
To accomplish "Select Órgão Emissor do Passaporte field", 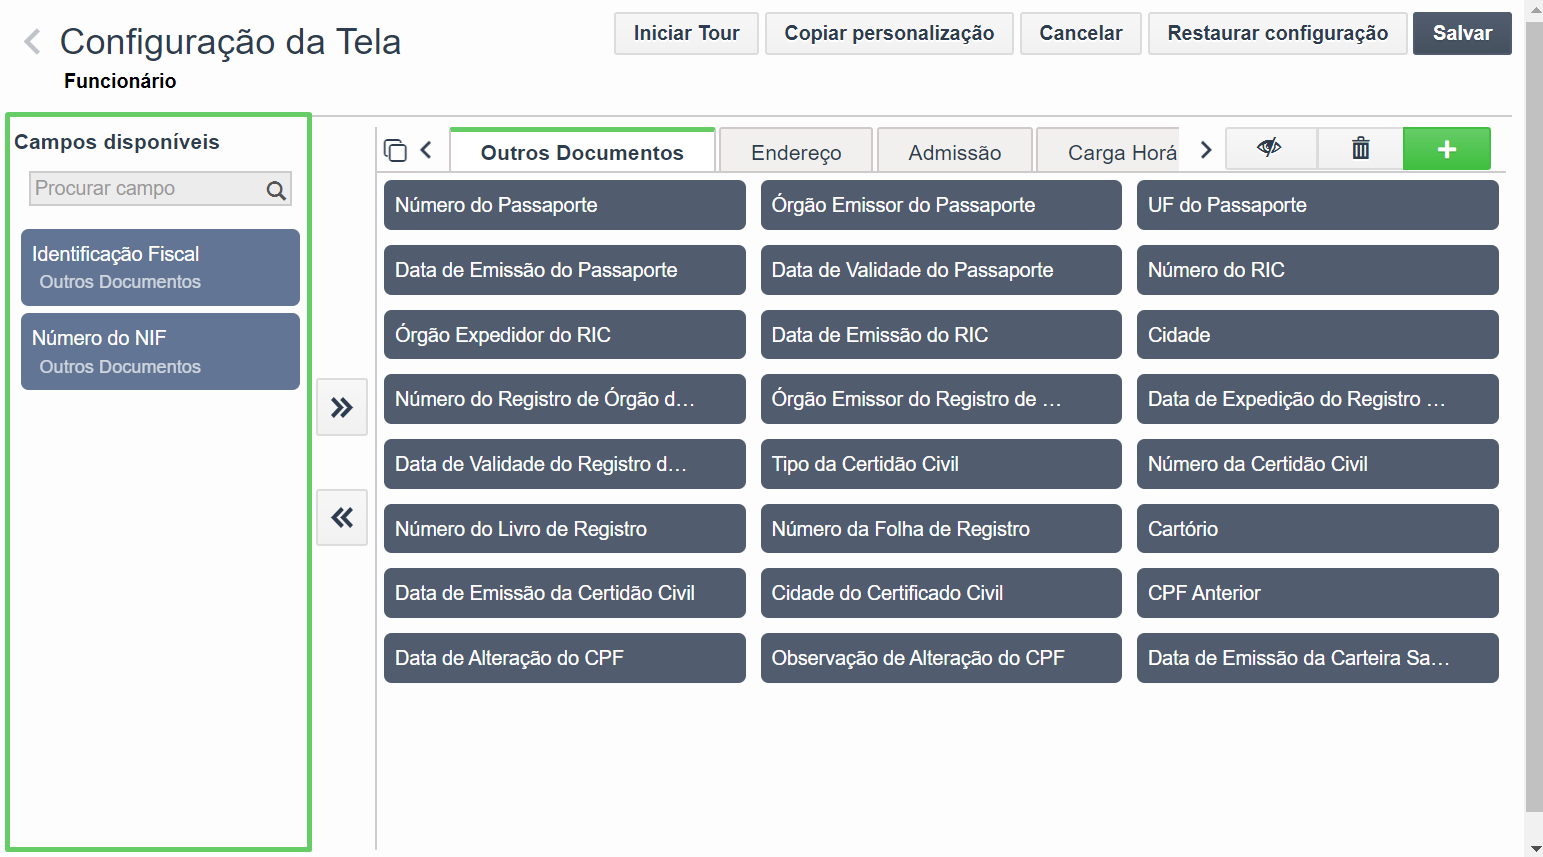I will coord(941,205).
